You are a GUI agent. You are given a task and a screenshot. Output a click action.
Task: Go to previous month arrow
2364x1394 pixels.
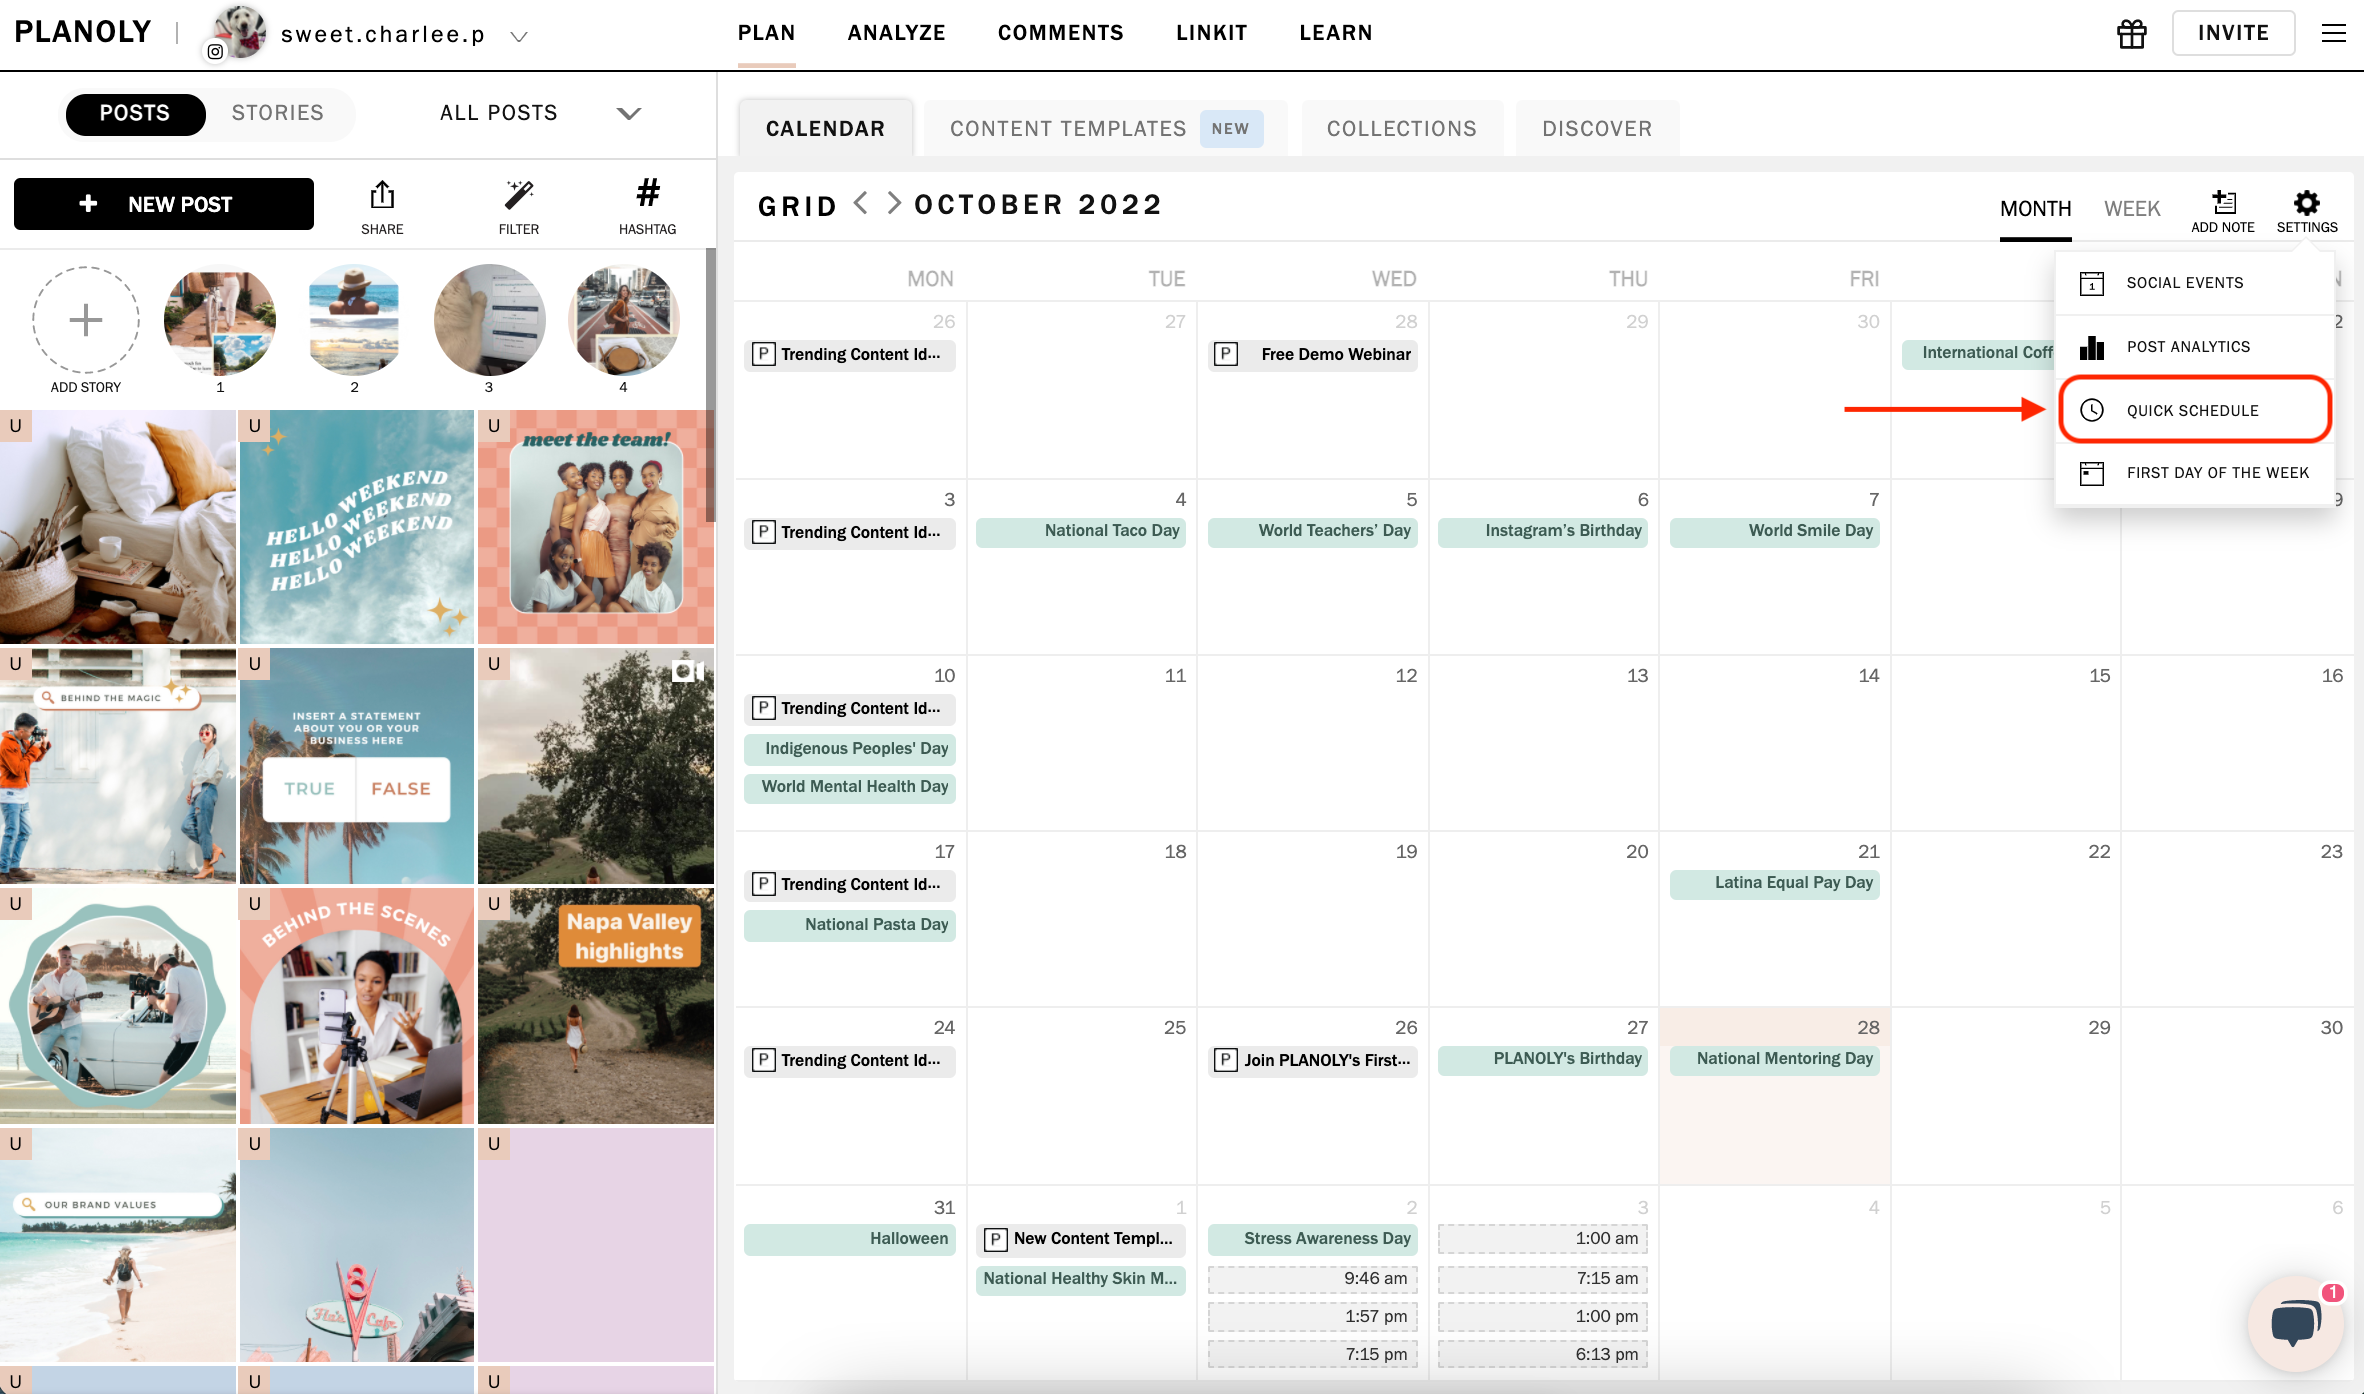click(860, 204)
